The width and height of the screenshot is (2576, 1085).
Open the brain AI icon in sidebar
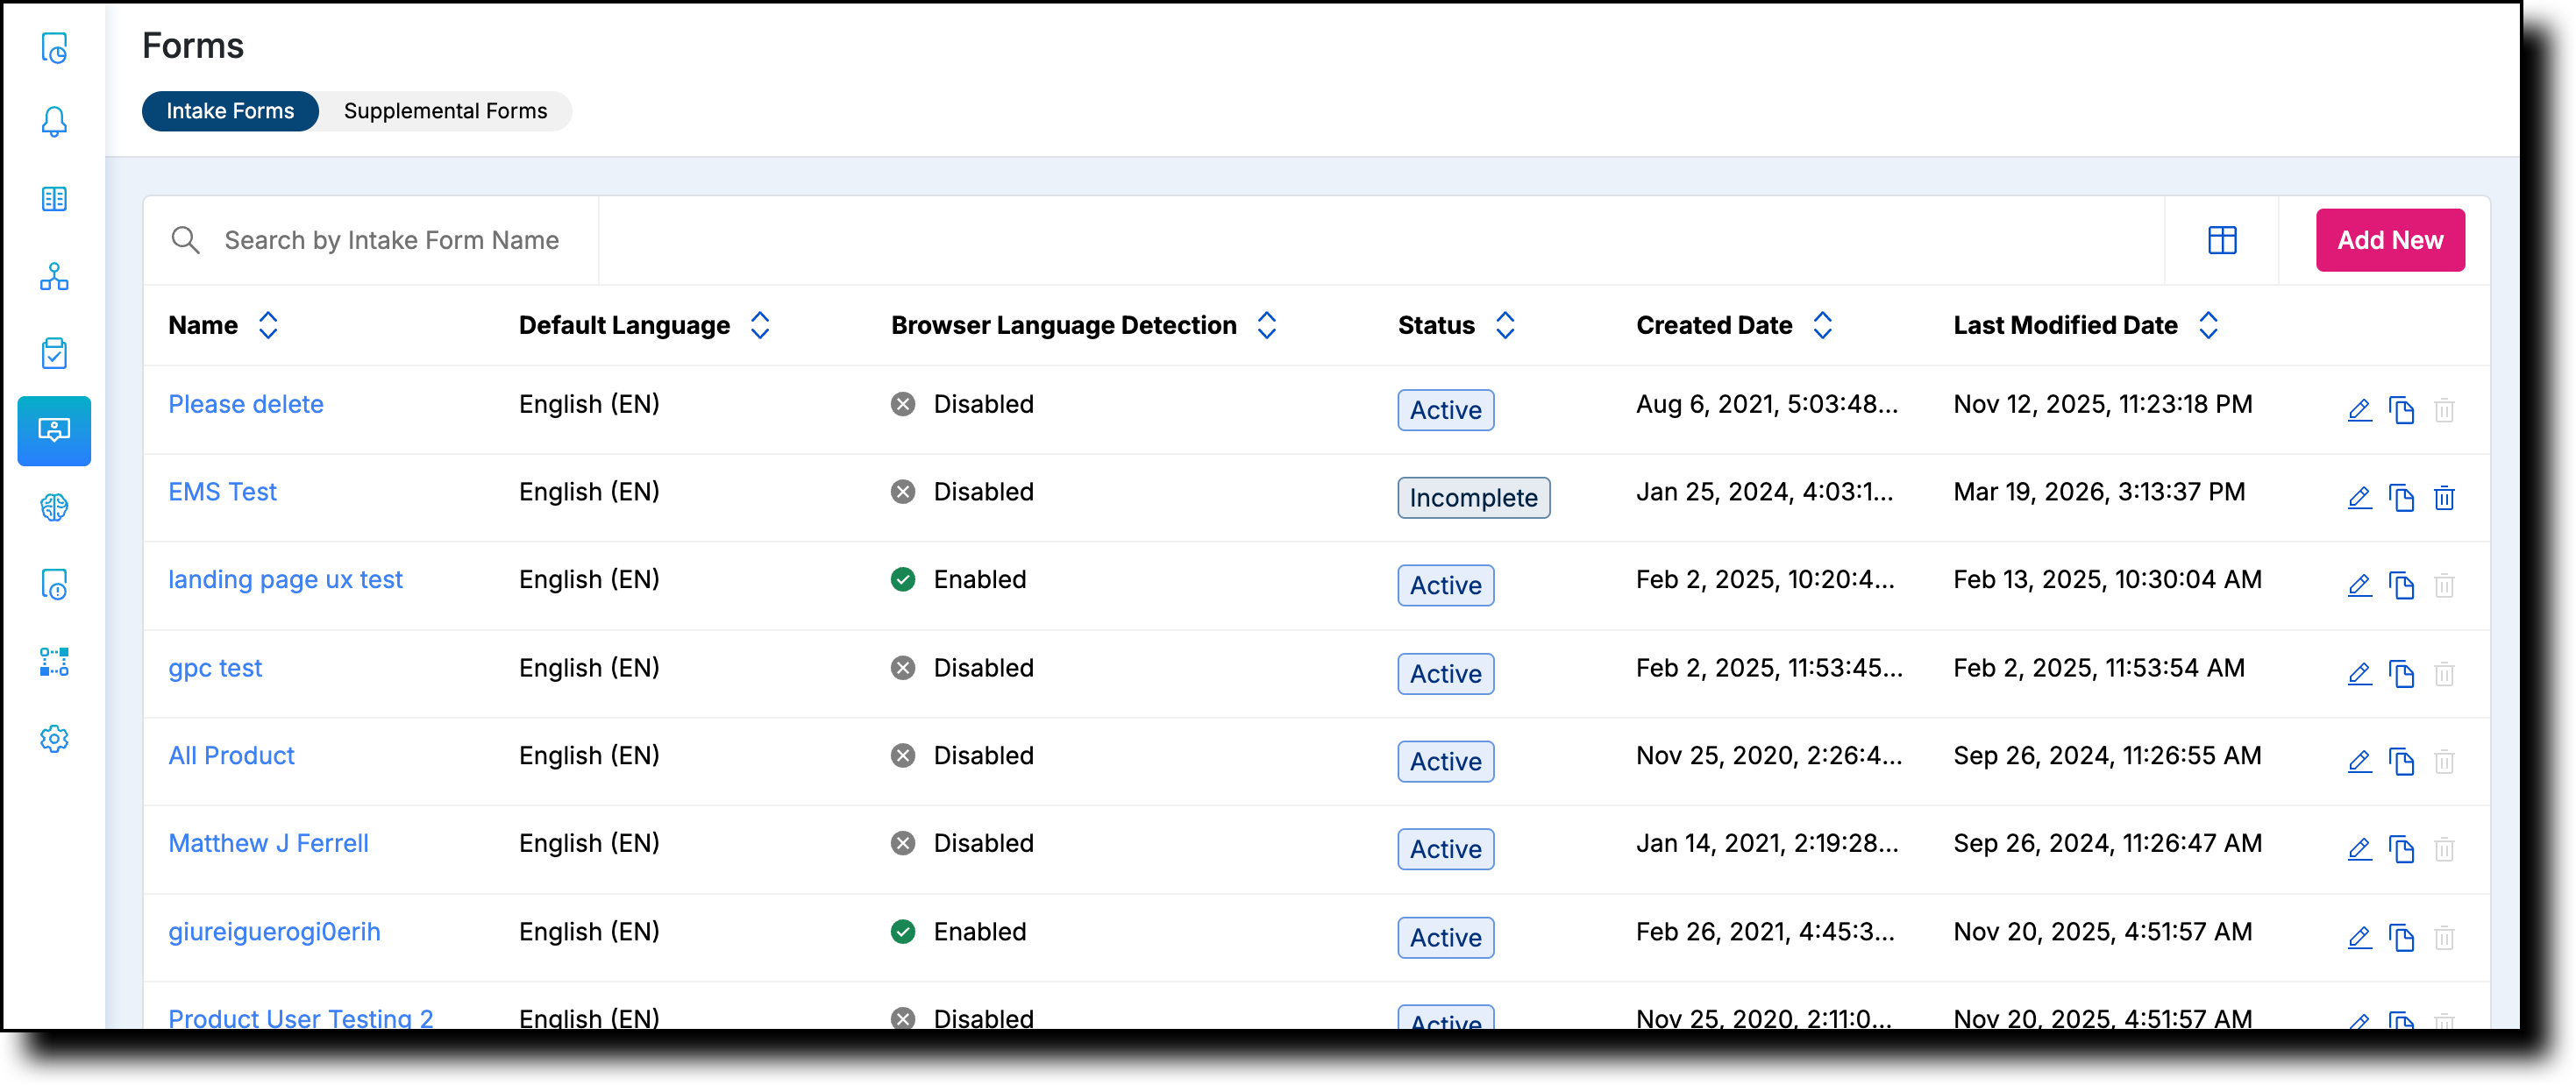pos(54,508)
